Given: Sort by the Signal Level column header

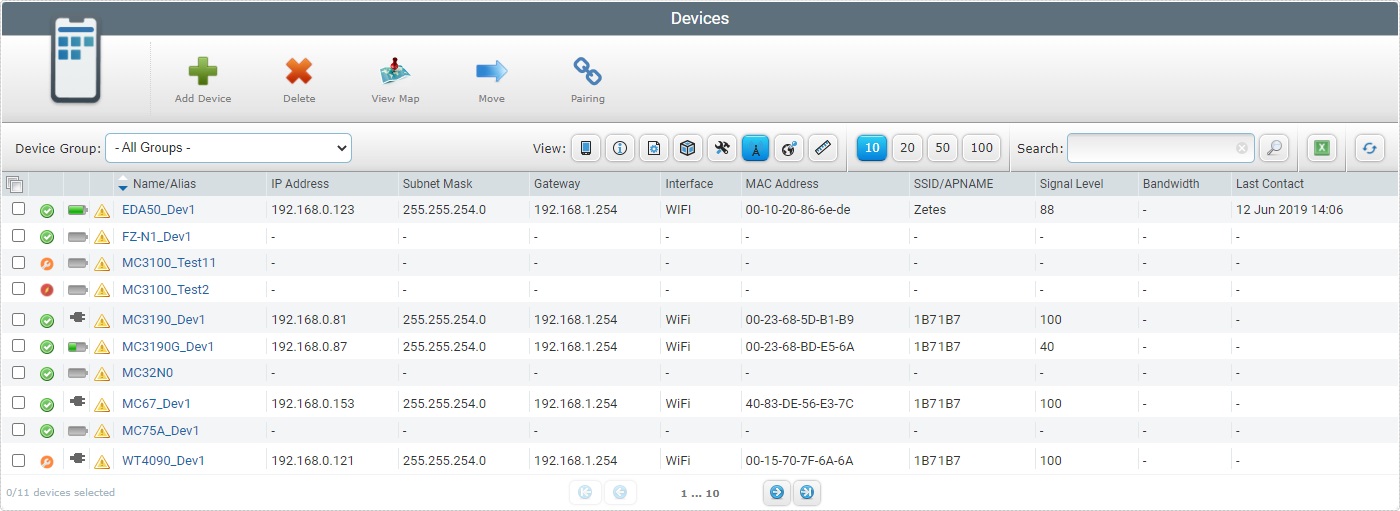Looking at the screenshot, I should coord(1071,184).
